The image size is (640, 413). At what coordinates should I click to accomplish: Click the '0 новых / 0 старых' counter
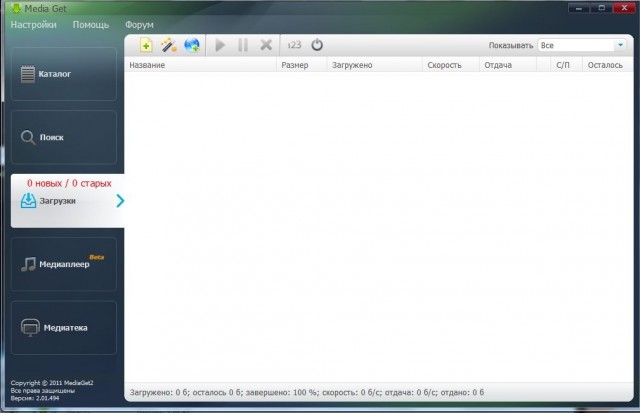69,183
